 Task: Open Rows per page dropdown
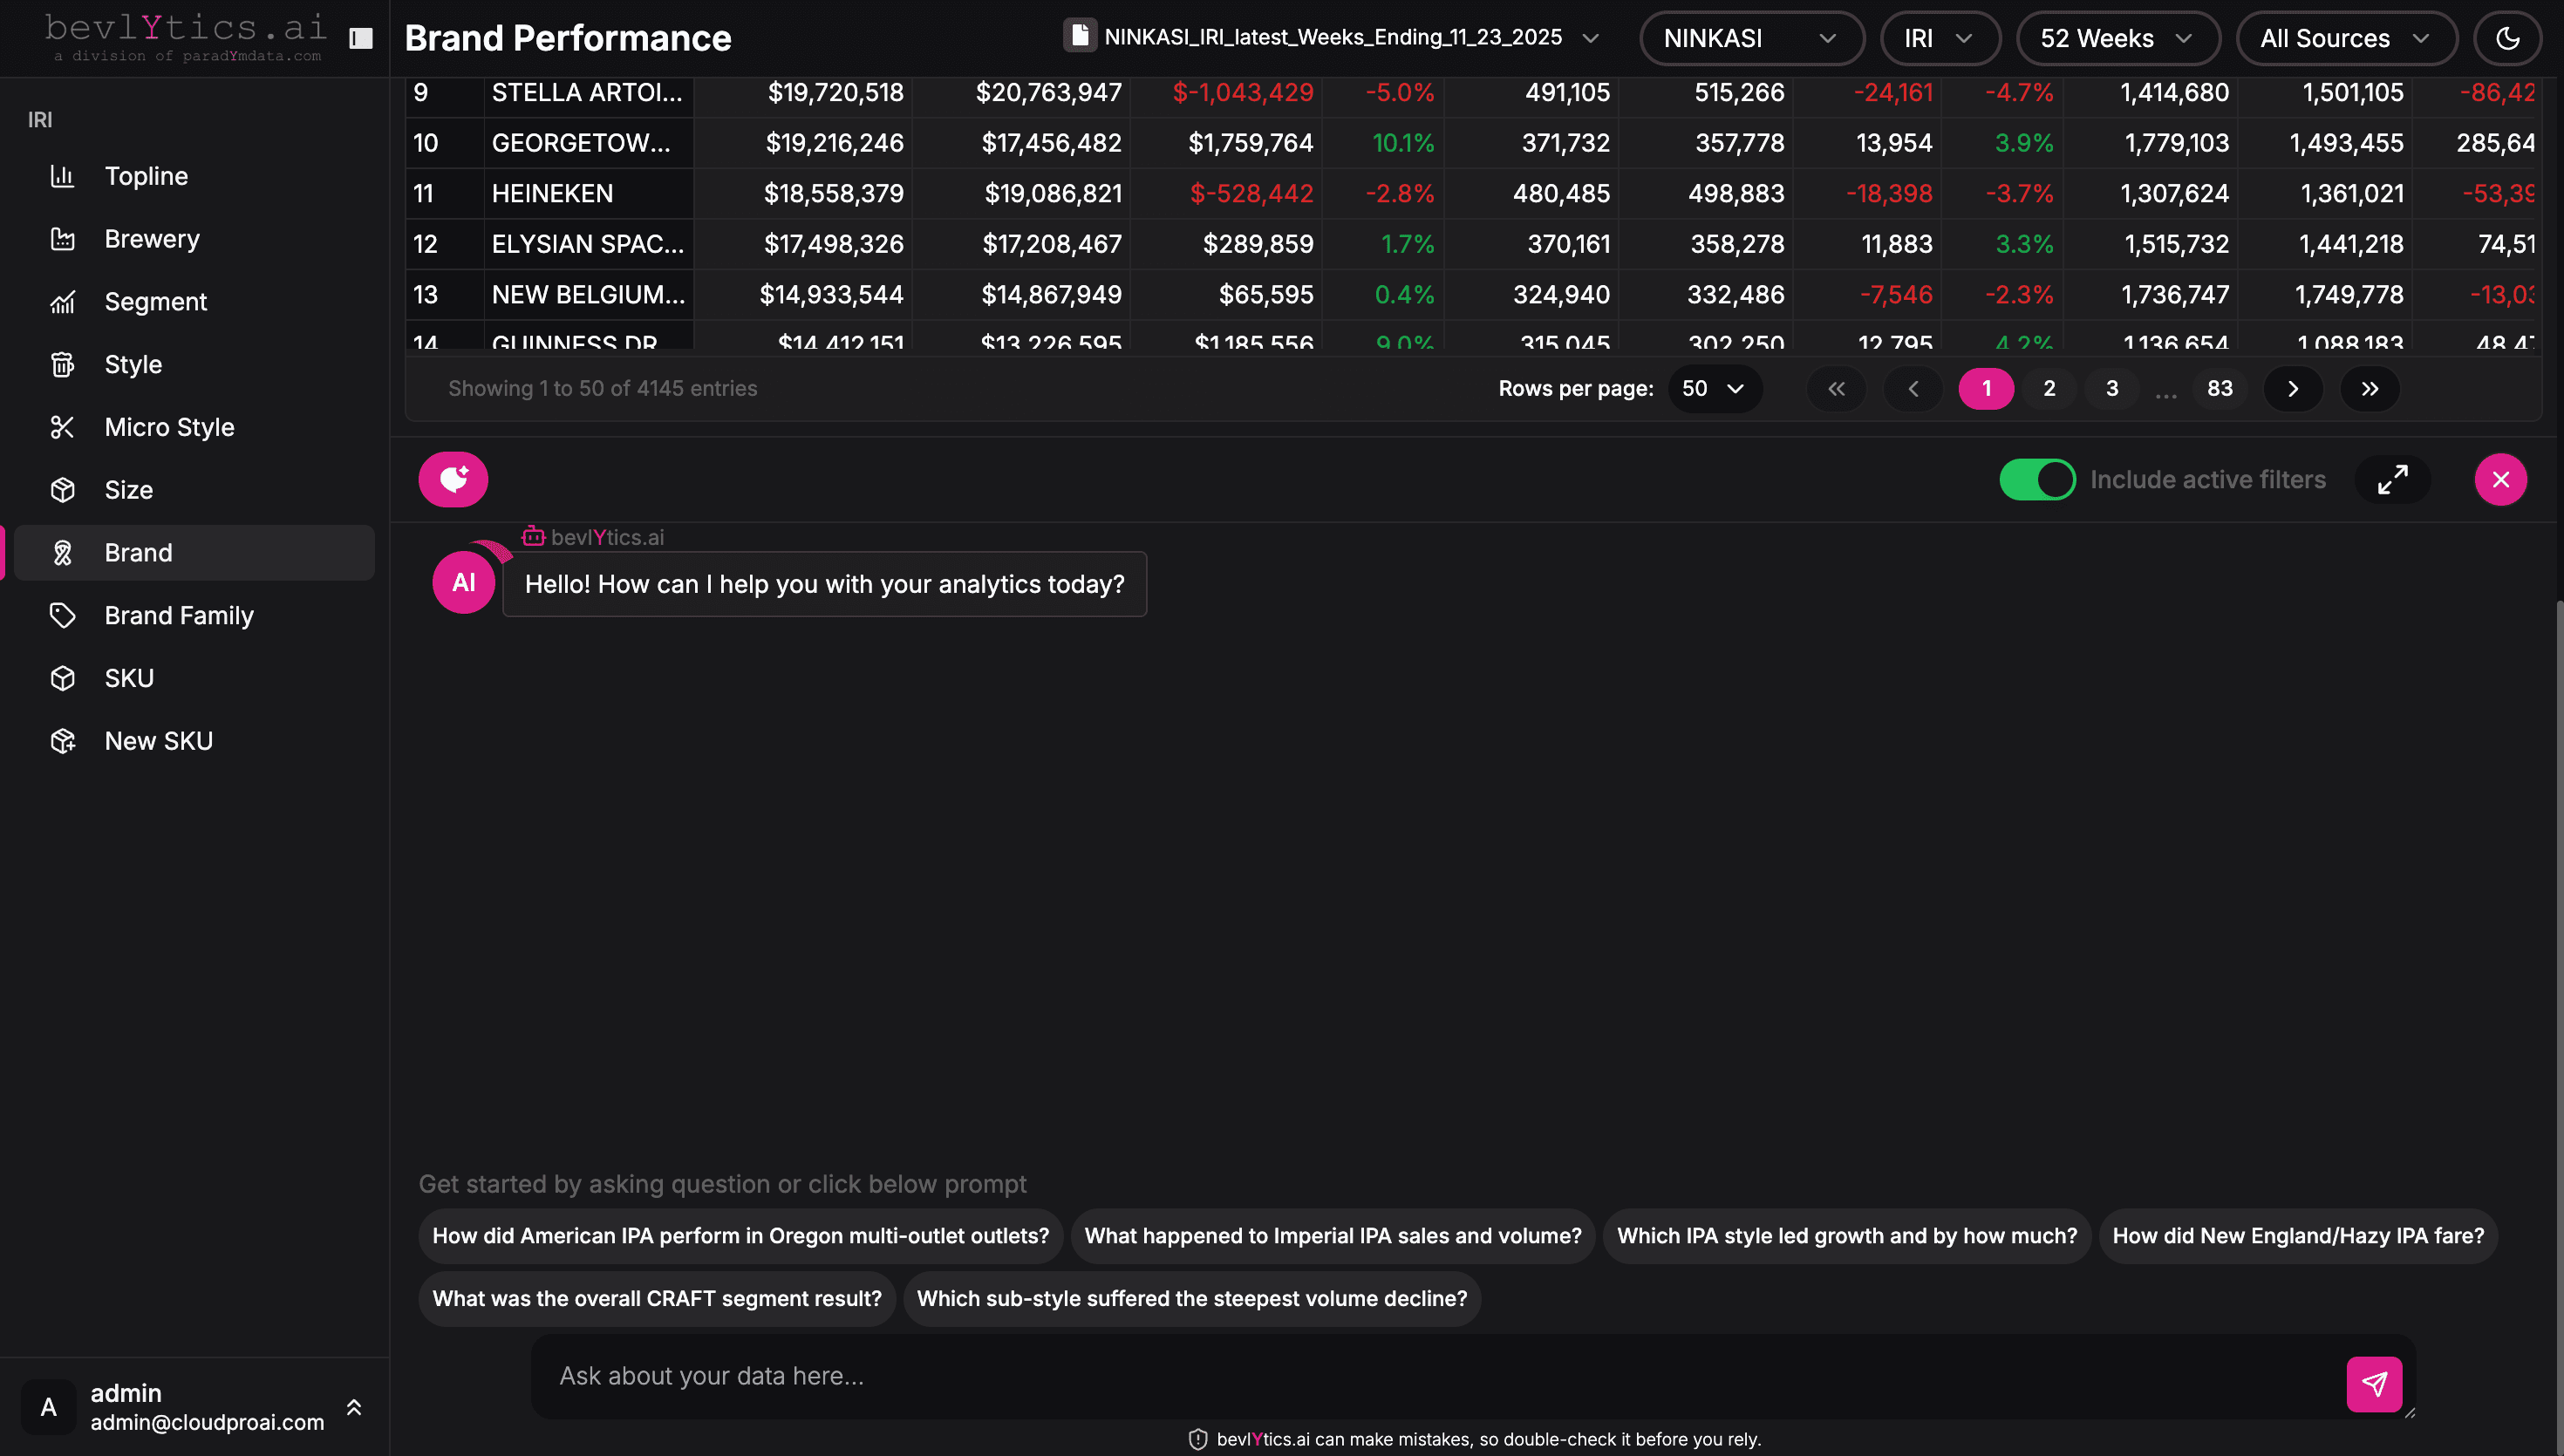coord(1714,389)
